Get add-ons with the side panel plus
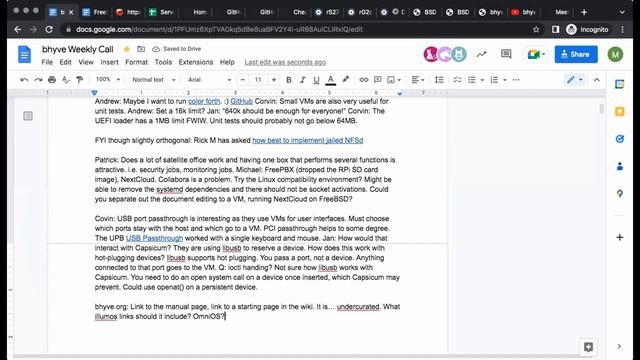The image size is (640, 360). point(620,237)
